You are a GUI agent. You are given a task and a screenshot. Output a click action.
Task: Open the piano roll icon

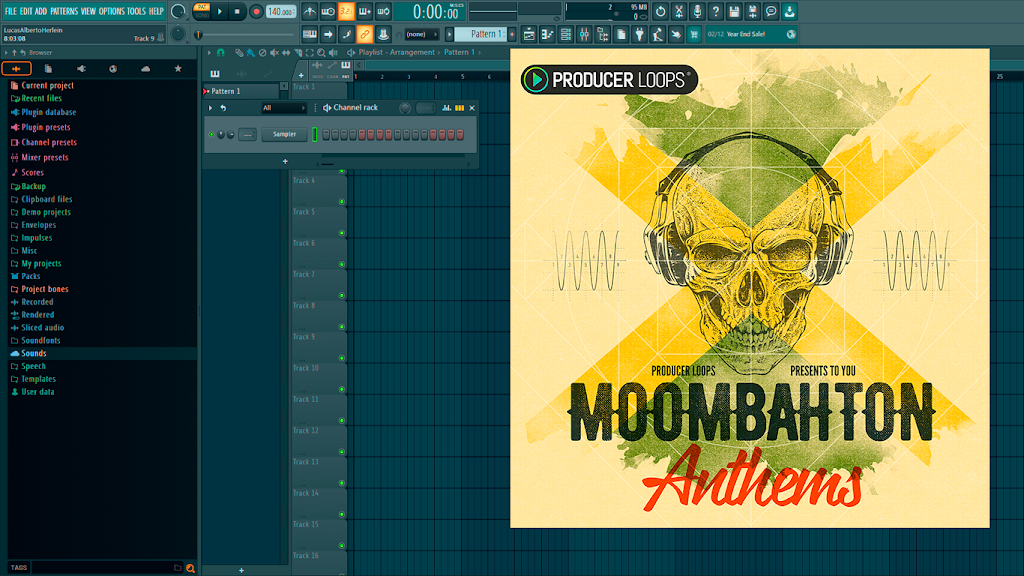pos(547,35)
